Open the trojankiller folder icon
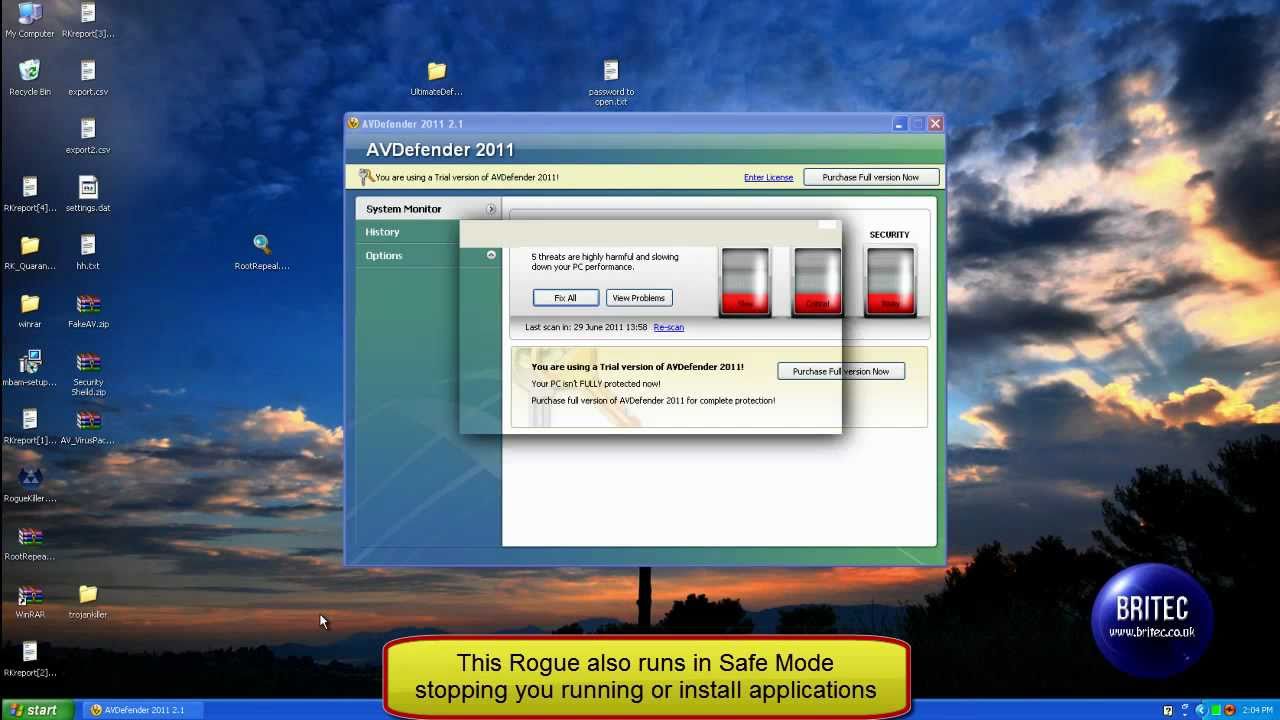This screenshot has height=720, width=1280. [x=88, y=599]
